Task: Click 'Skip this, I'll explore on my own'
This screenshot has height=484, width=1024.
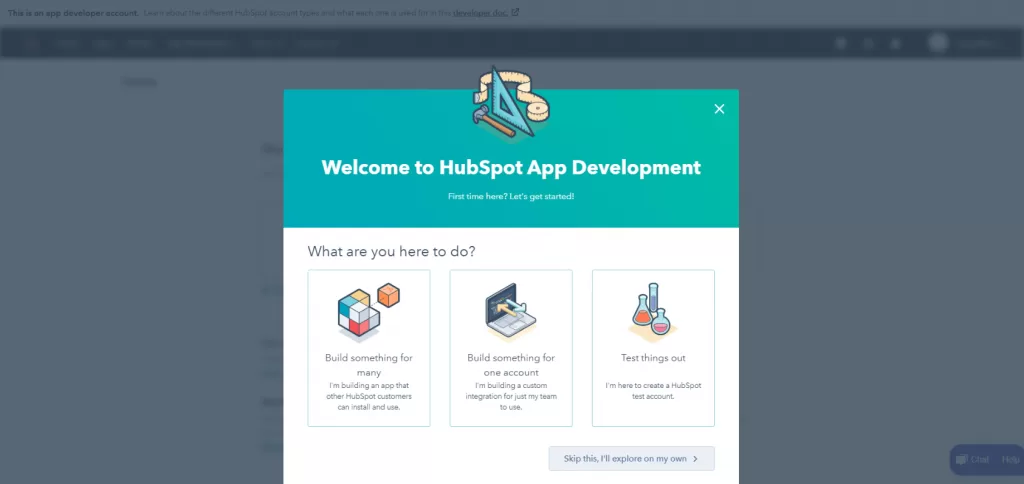Action: pos(632,459)
